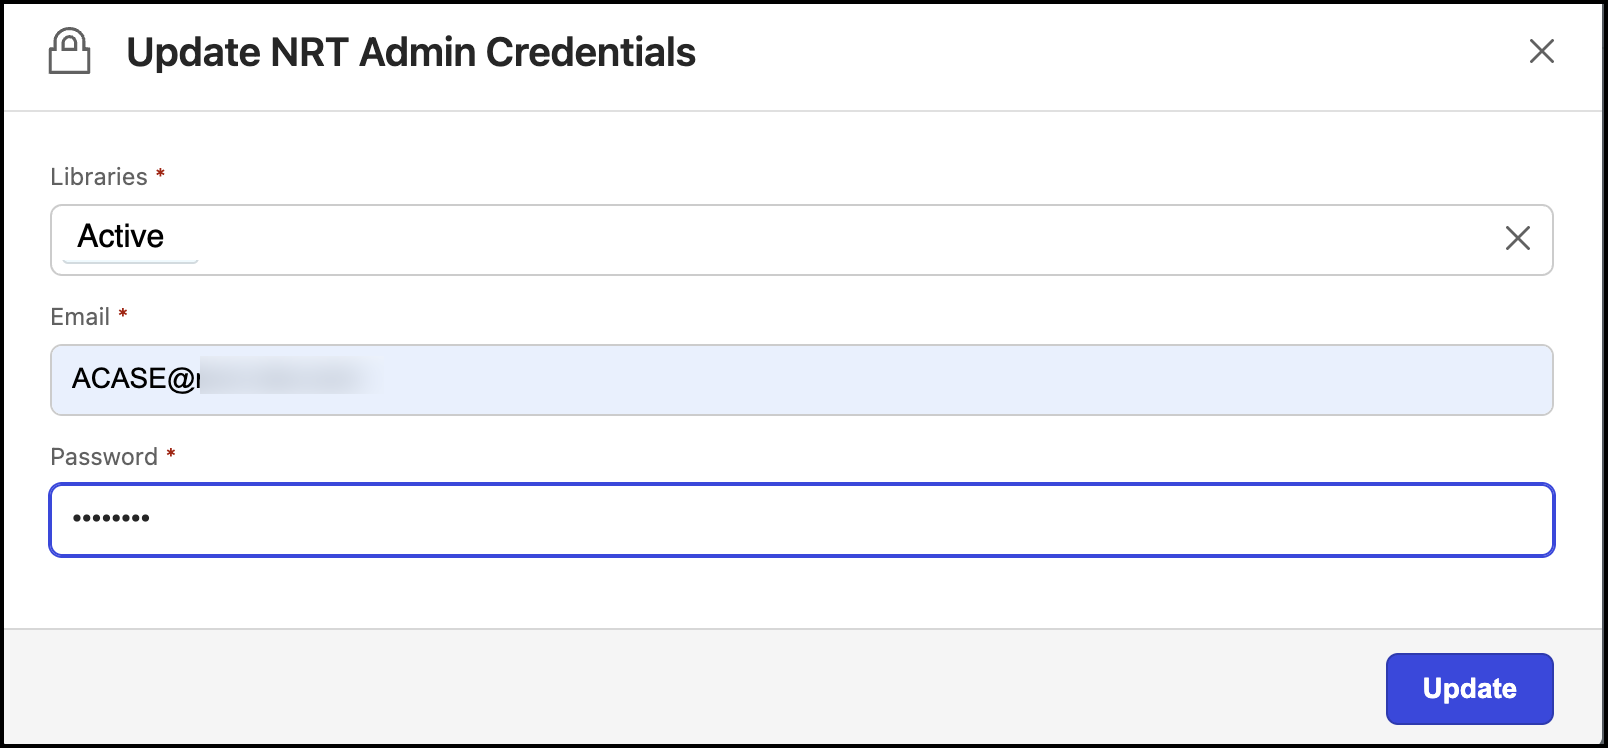
Task: Clear the Libraries selection with the X
Action: [x=1517, y=238]
